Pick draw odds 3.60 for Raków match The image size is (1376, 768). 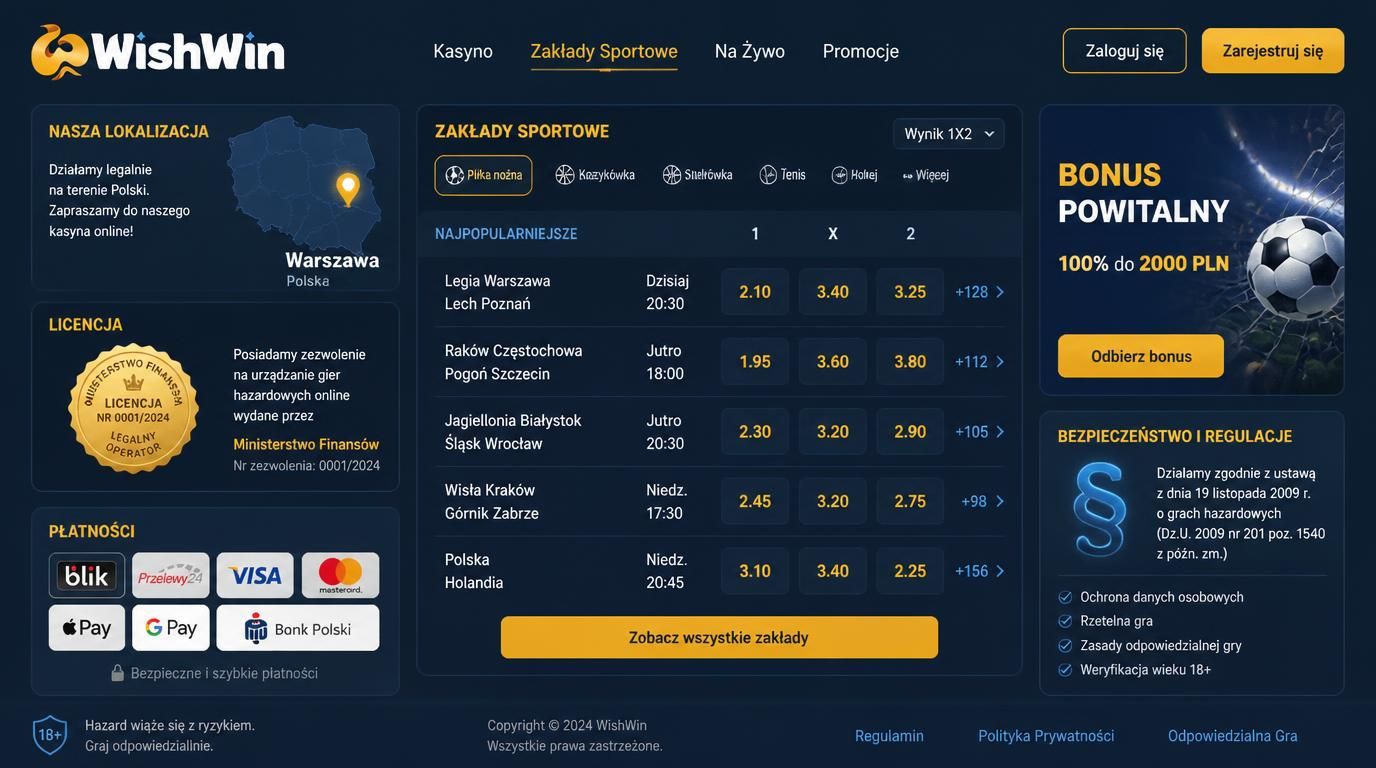[x=833, y=362]
